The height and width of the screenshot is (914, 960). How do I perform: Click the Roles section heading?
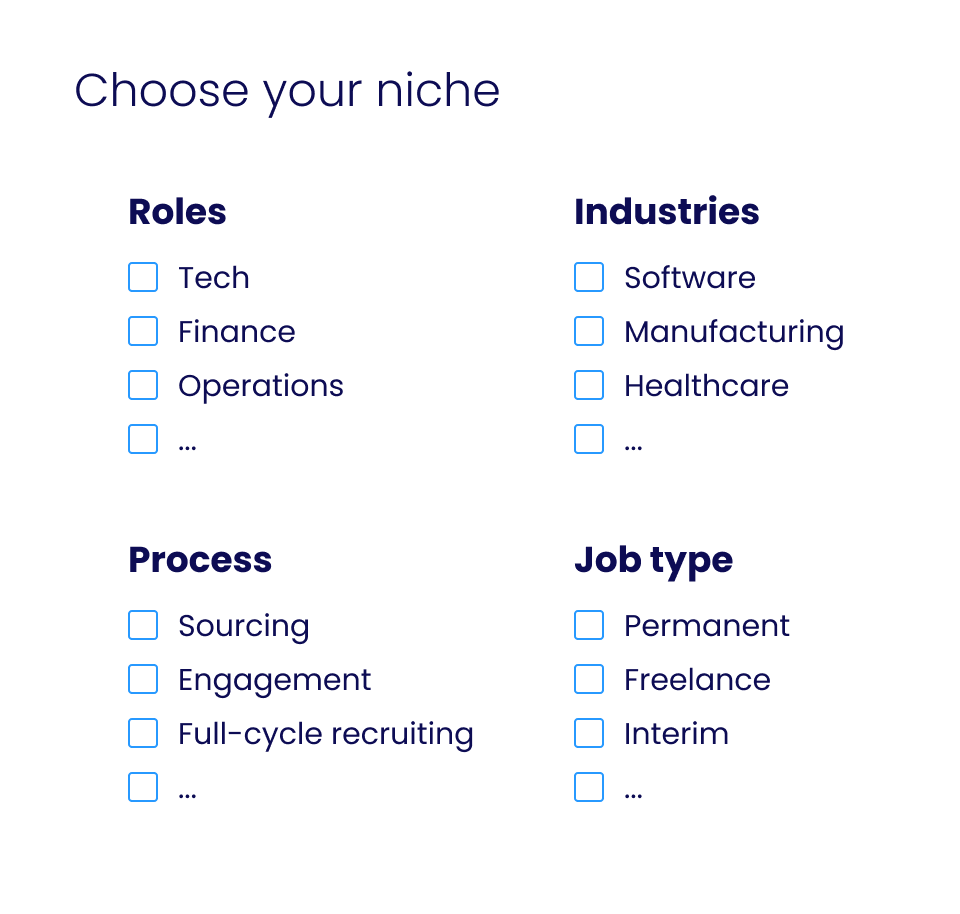coord(177,212)
